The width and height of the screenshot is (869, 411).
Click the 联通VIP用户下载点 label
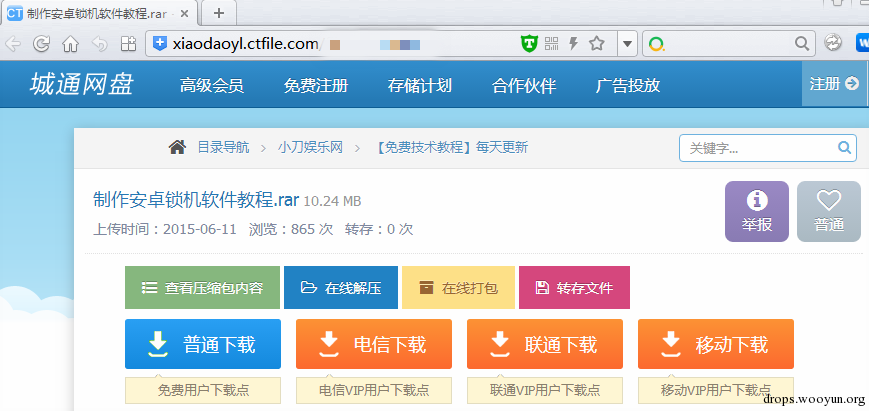click(x=545, y=391)
